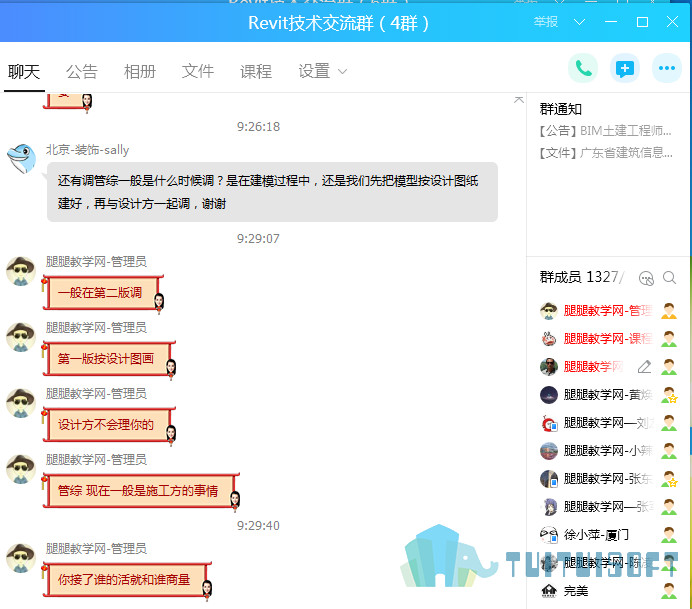This screenshot has height=609, width=692.
Task: Click the member search magnifier icon
Action: [669, 278]
